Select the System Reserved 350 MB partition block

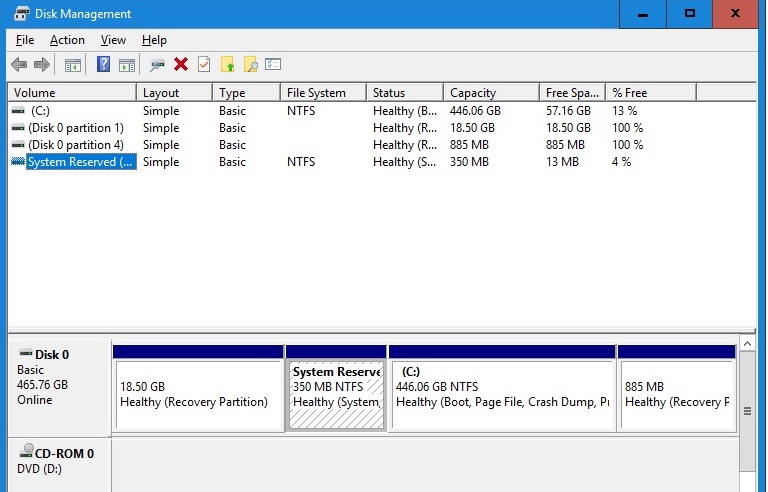point(336,387)
